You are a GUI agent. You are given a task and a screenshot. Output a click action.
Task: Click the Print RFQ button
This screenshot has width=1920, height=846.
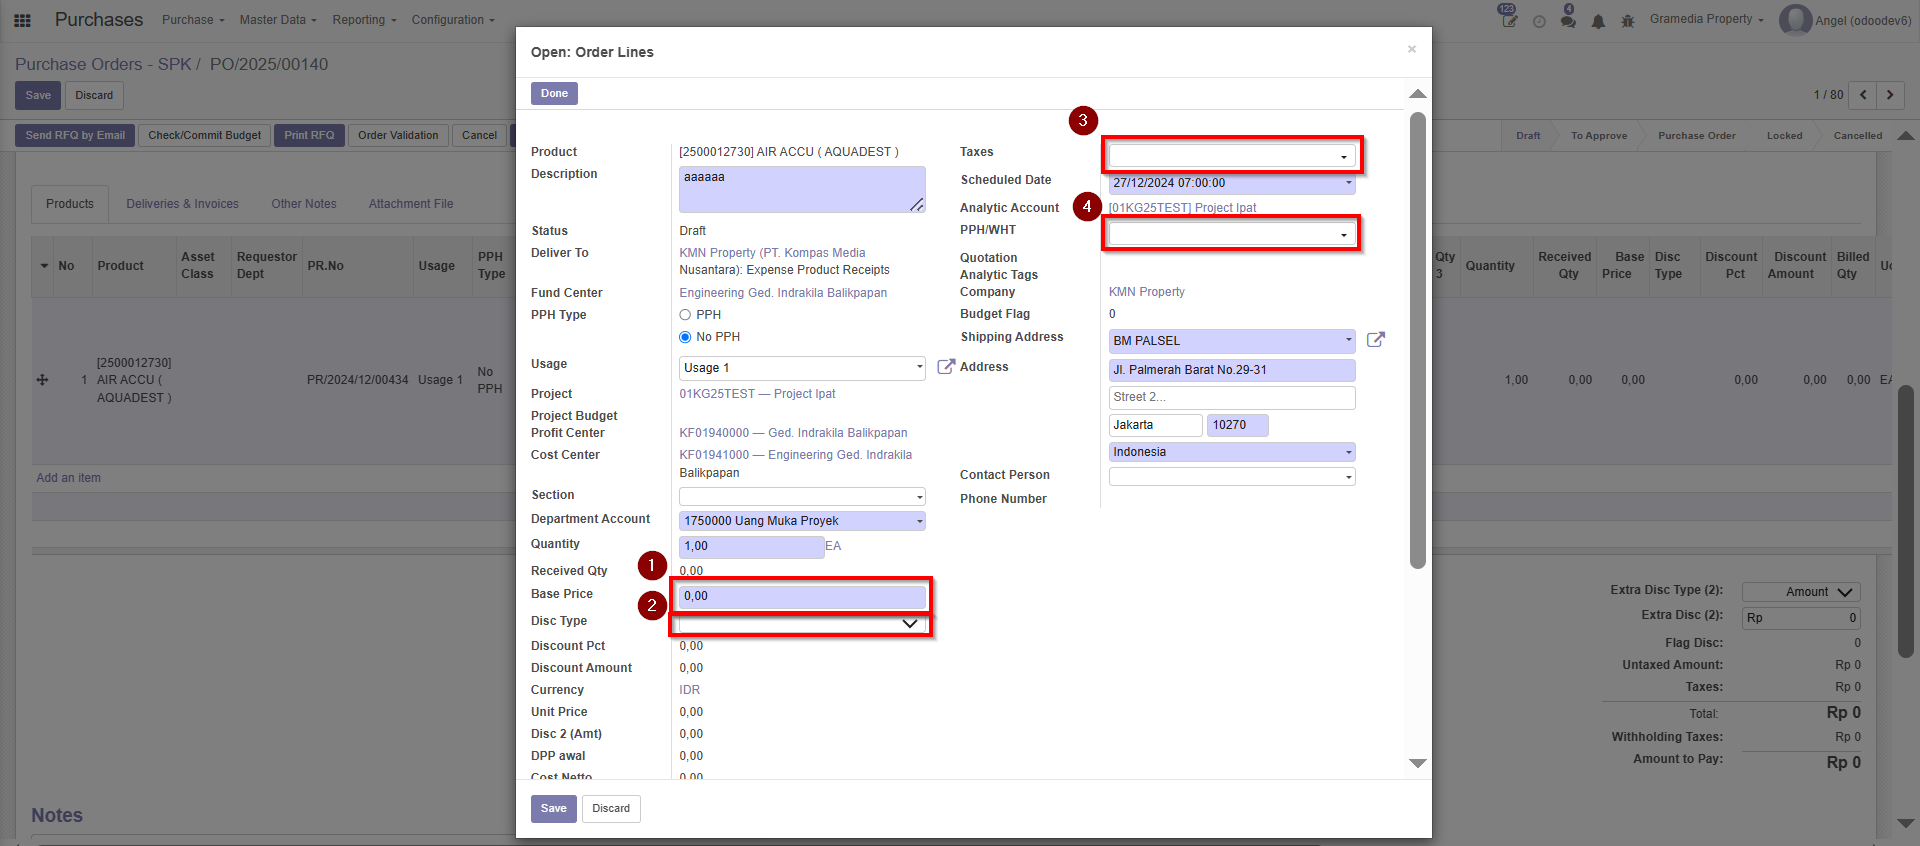(x=309, y=135)
